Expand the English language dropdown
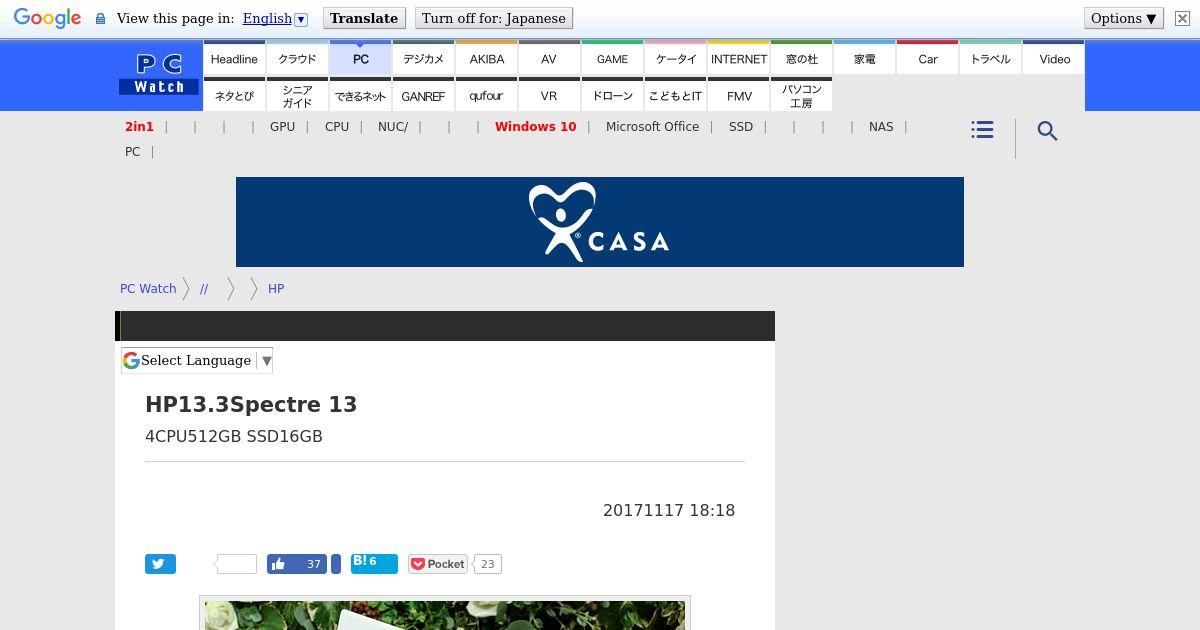Viewport: 1200px width, 630px height. tap(275, 18)
